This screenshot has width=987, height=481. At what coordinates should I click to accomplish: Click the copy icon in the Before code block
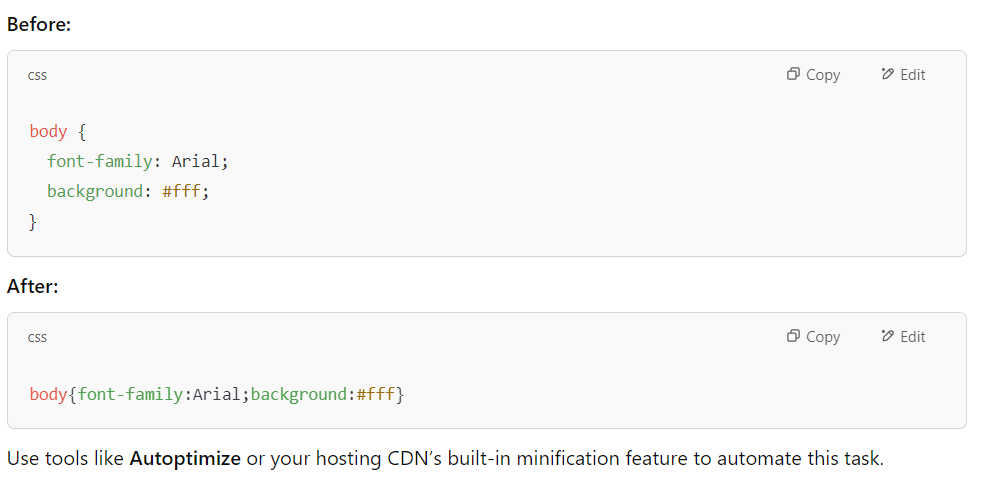tap(793, 74)
